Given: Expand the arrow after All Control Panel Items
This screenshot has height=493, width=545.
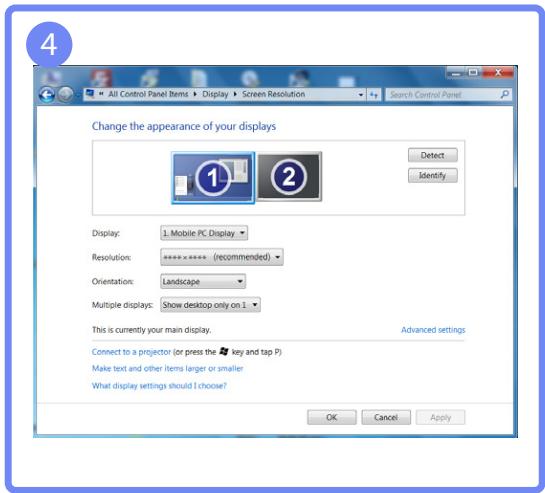Looking at the screenshot, I should point(195,94).
